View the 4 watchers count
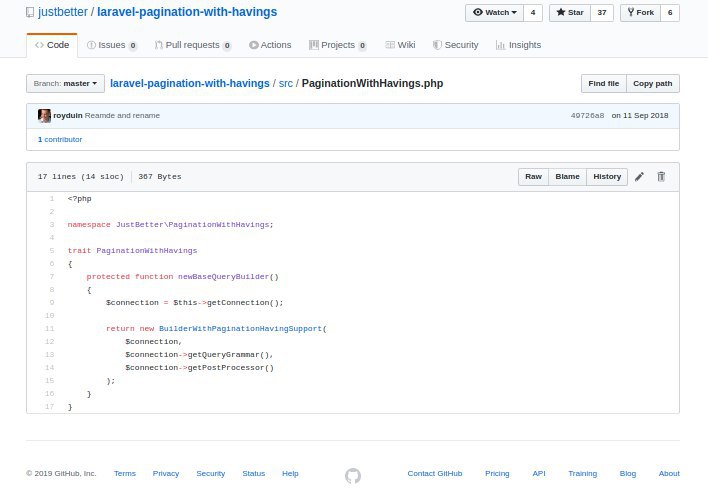 coord(533,13)
